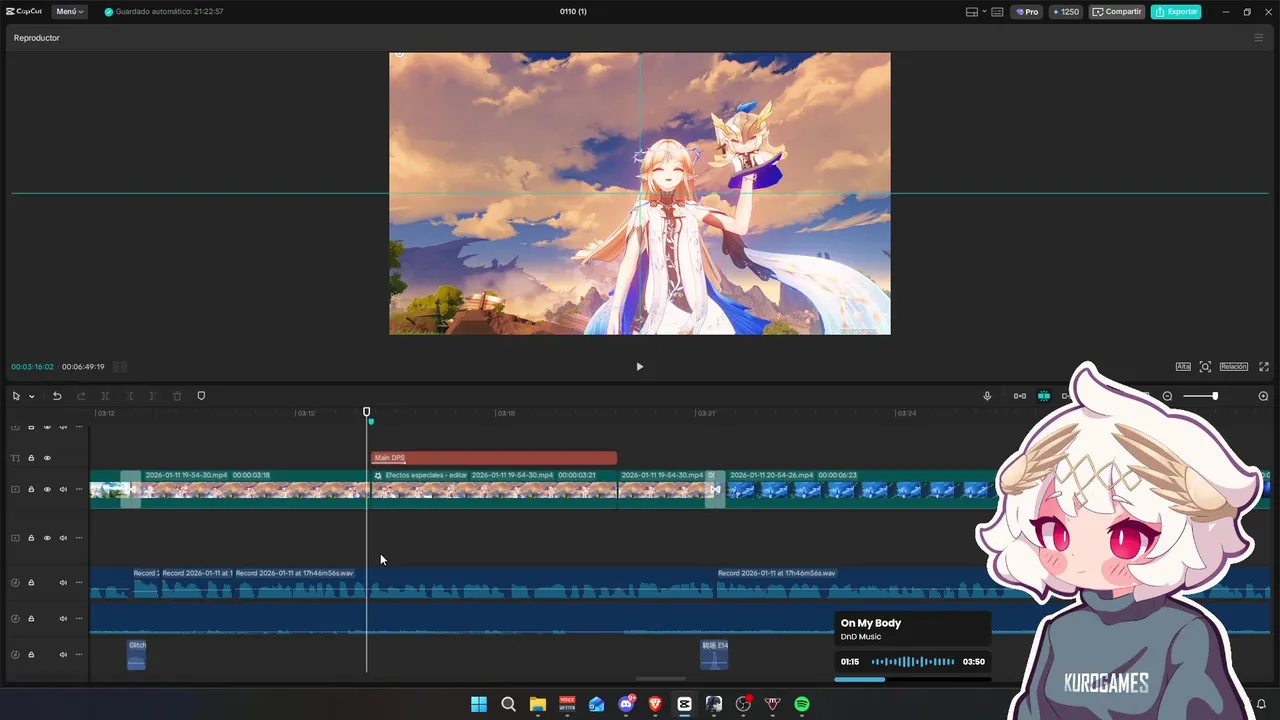Zoom out the timeline with minus icon
The height and width of the screenshot is (720, 1280).
tap(1167, 396)
